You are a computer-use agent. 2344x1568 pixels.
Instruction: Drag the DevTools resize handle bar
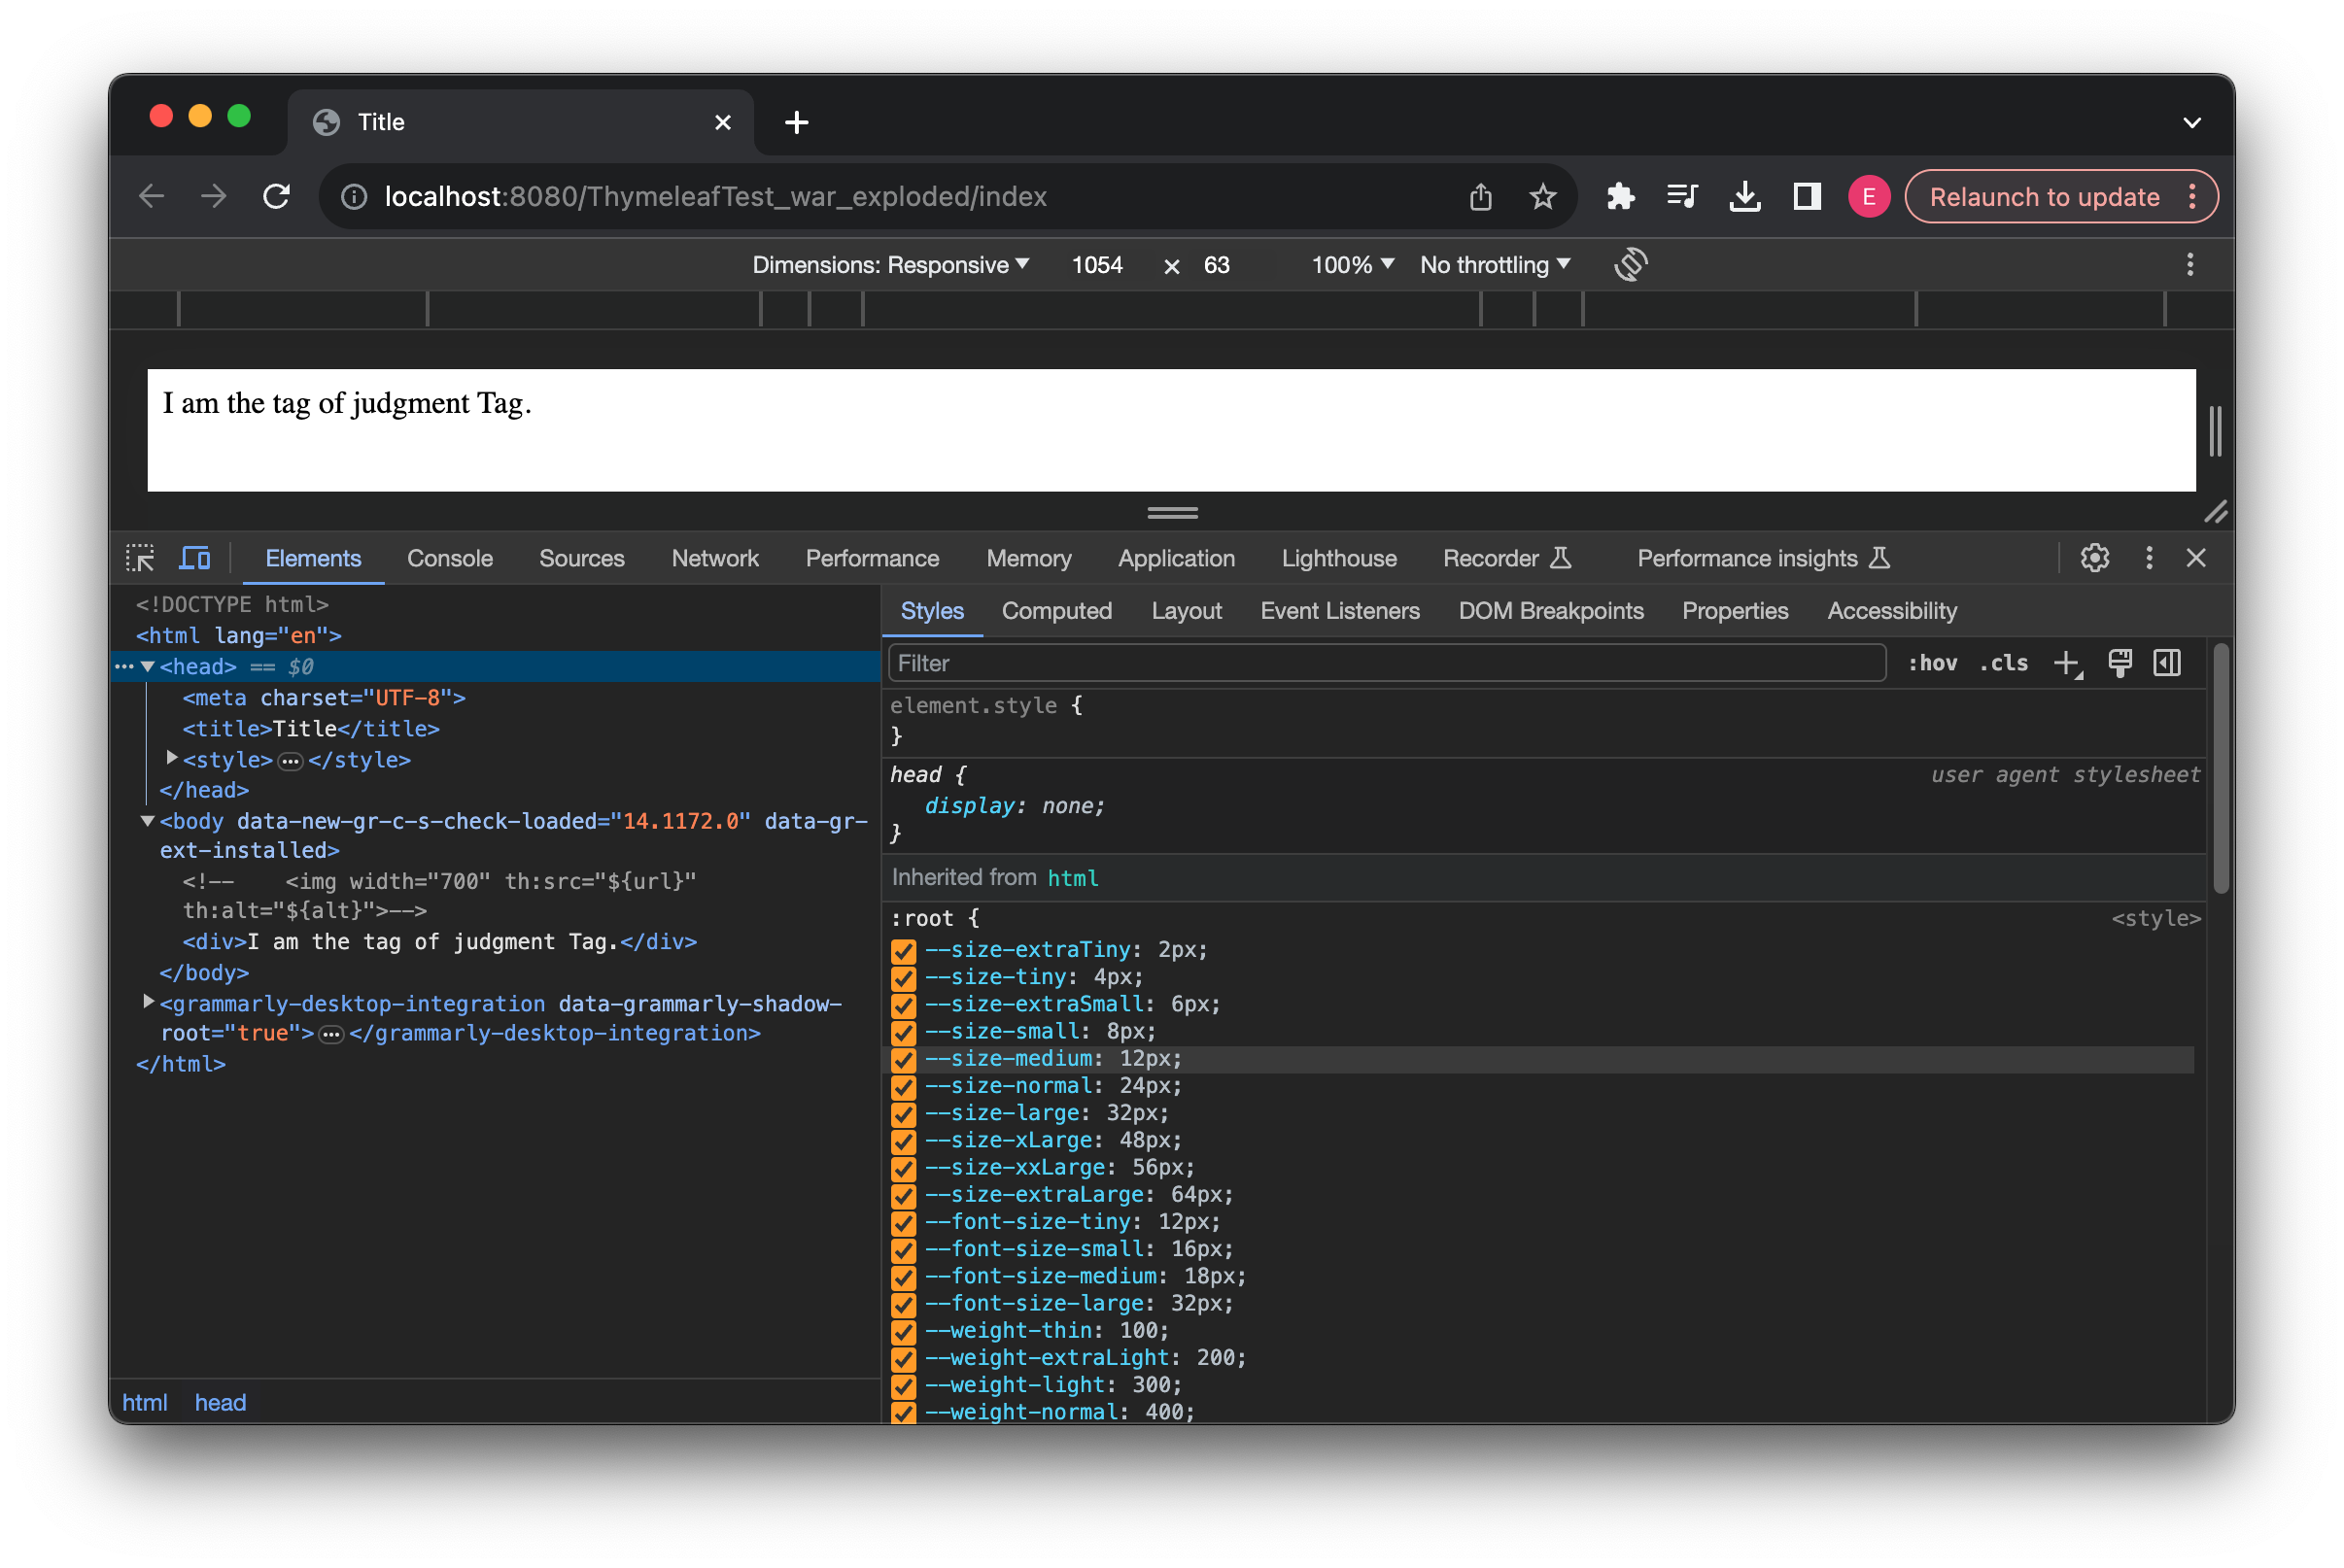pyautogui.click(x=1173, y=513)
